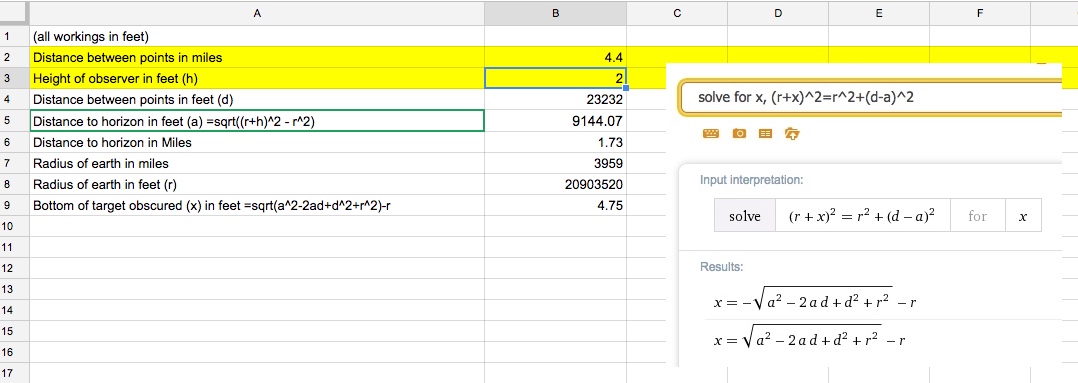Click cell with value 4.75
Viewport: 1078px width, 383px height.
tap(556, 205)
